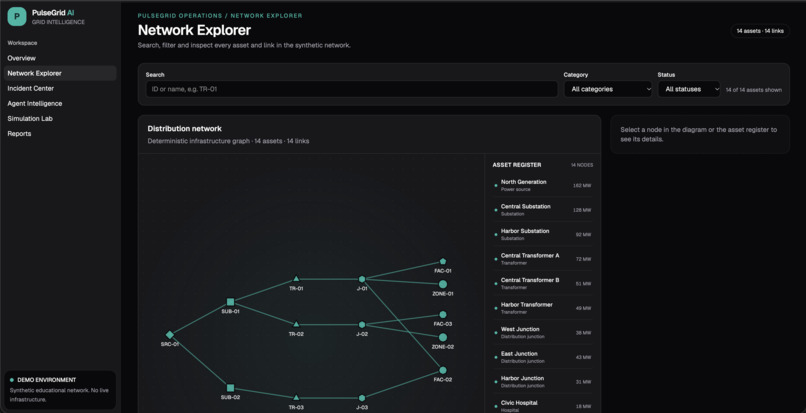
Task: Select the FAC-02 circle node
Action: pos(443,370)
